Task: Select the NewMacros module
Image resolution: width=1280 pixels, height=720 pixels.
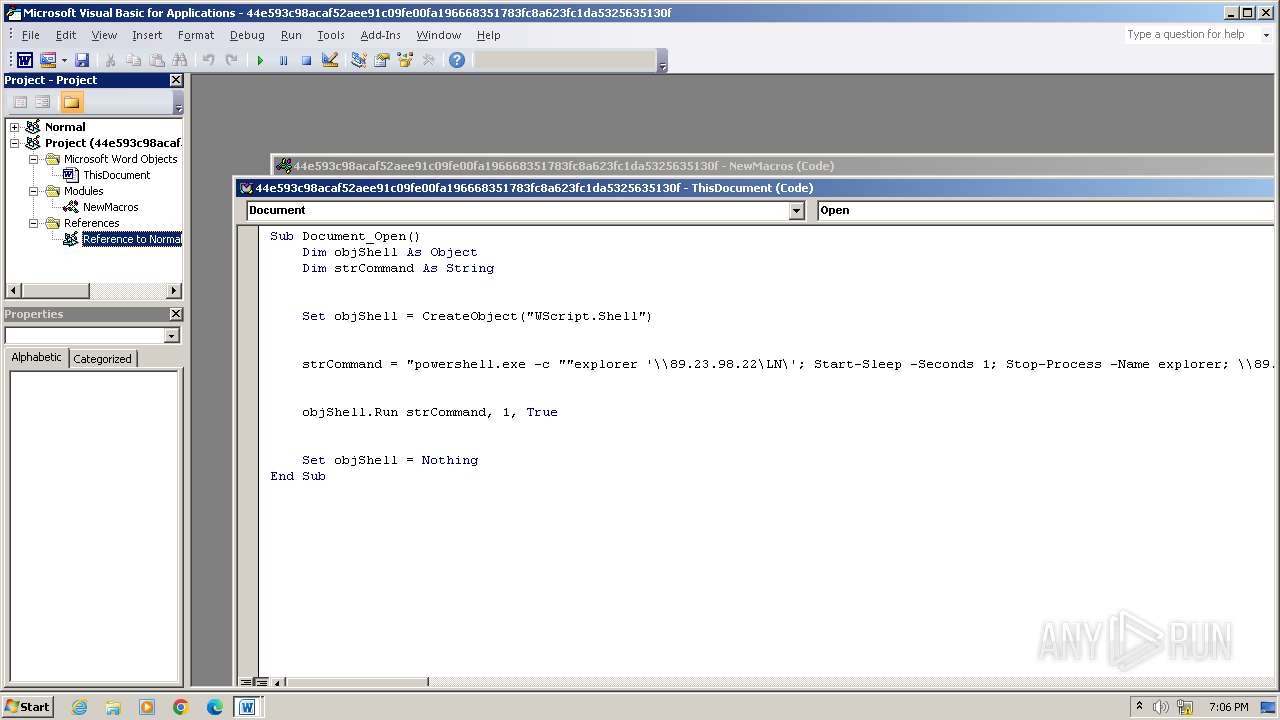Action: [x=111, y=207]
